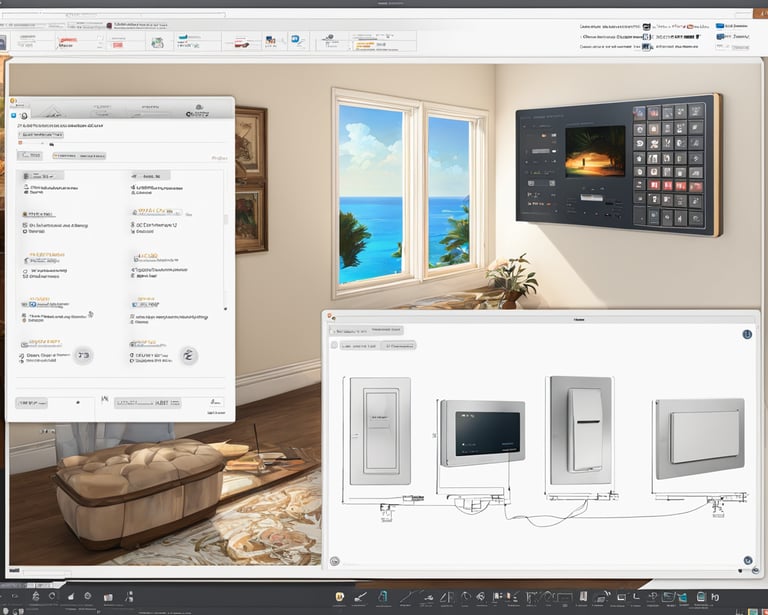Open the dropdown at settings panel bottom-left
768x615 pixels.
point(31,403)
